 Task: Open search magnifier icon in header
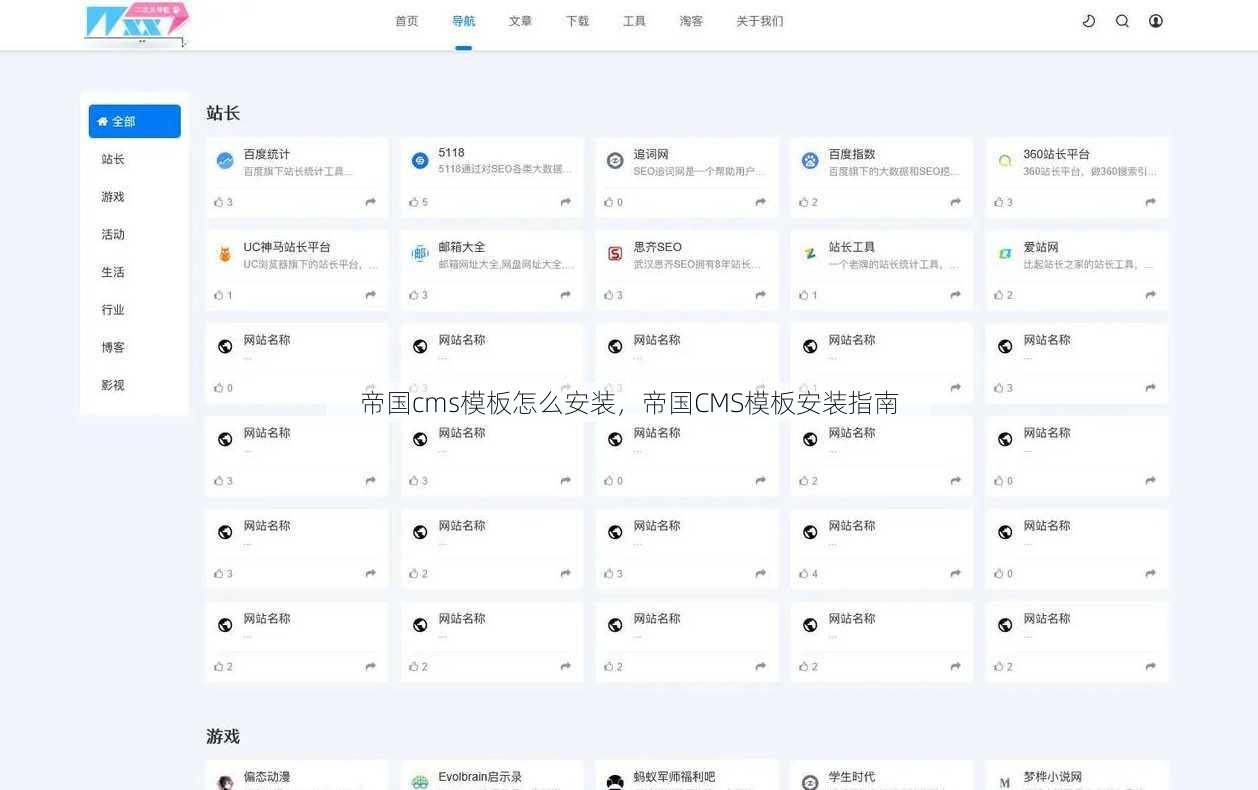[1122, 21]
